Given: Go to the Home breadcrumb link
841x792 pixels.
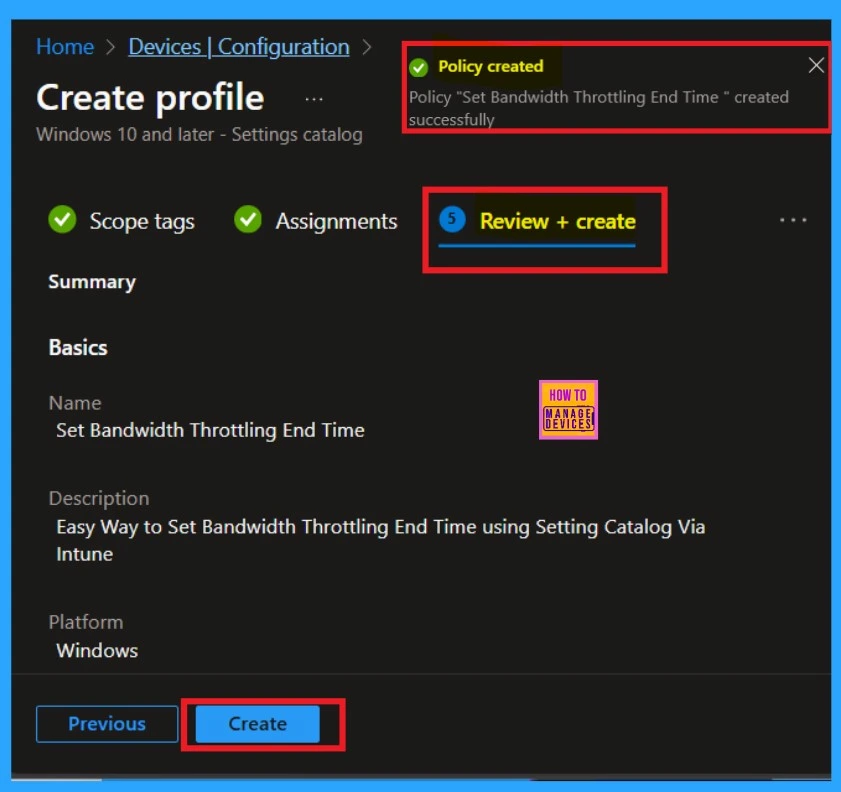Looking at the screenshot, I should click(65, 47).
